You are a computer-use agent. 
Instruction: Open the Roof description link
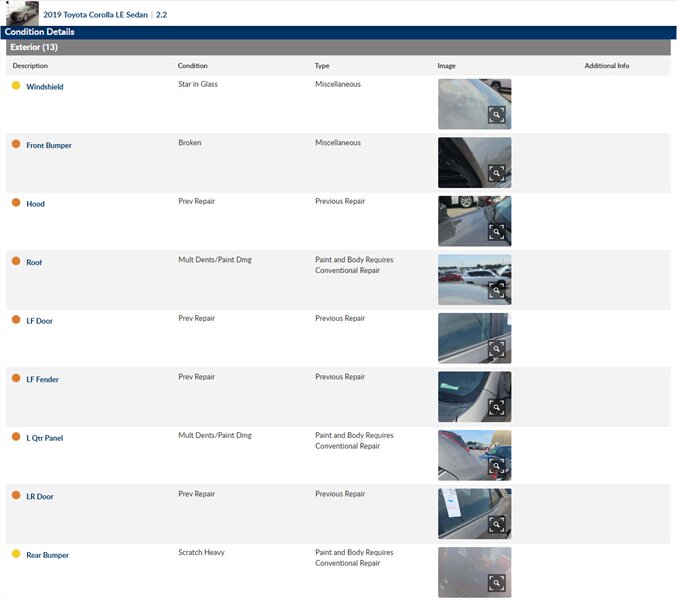pos(34,263)
